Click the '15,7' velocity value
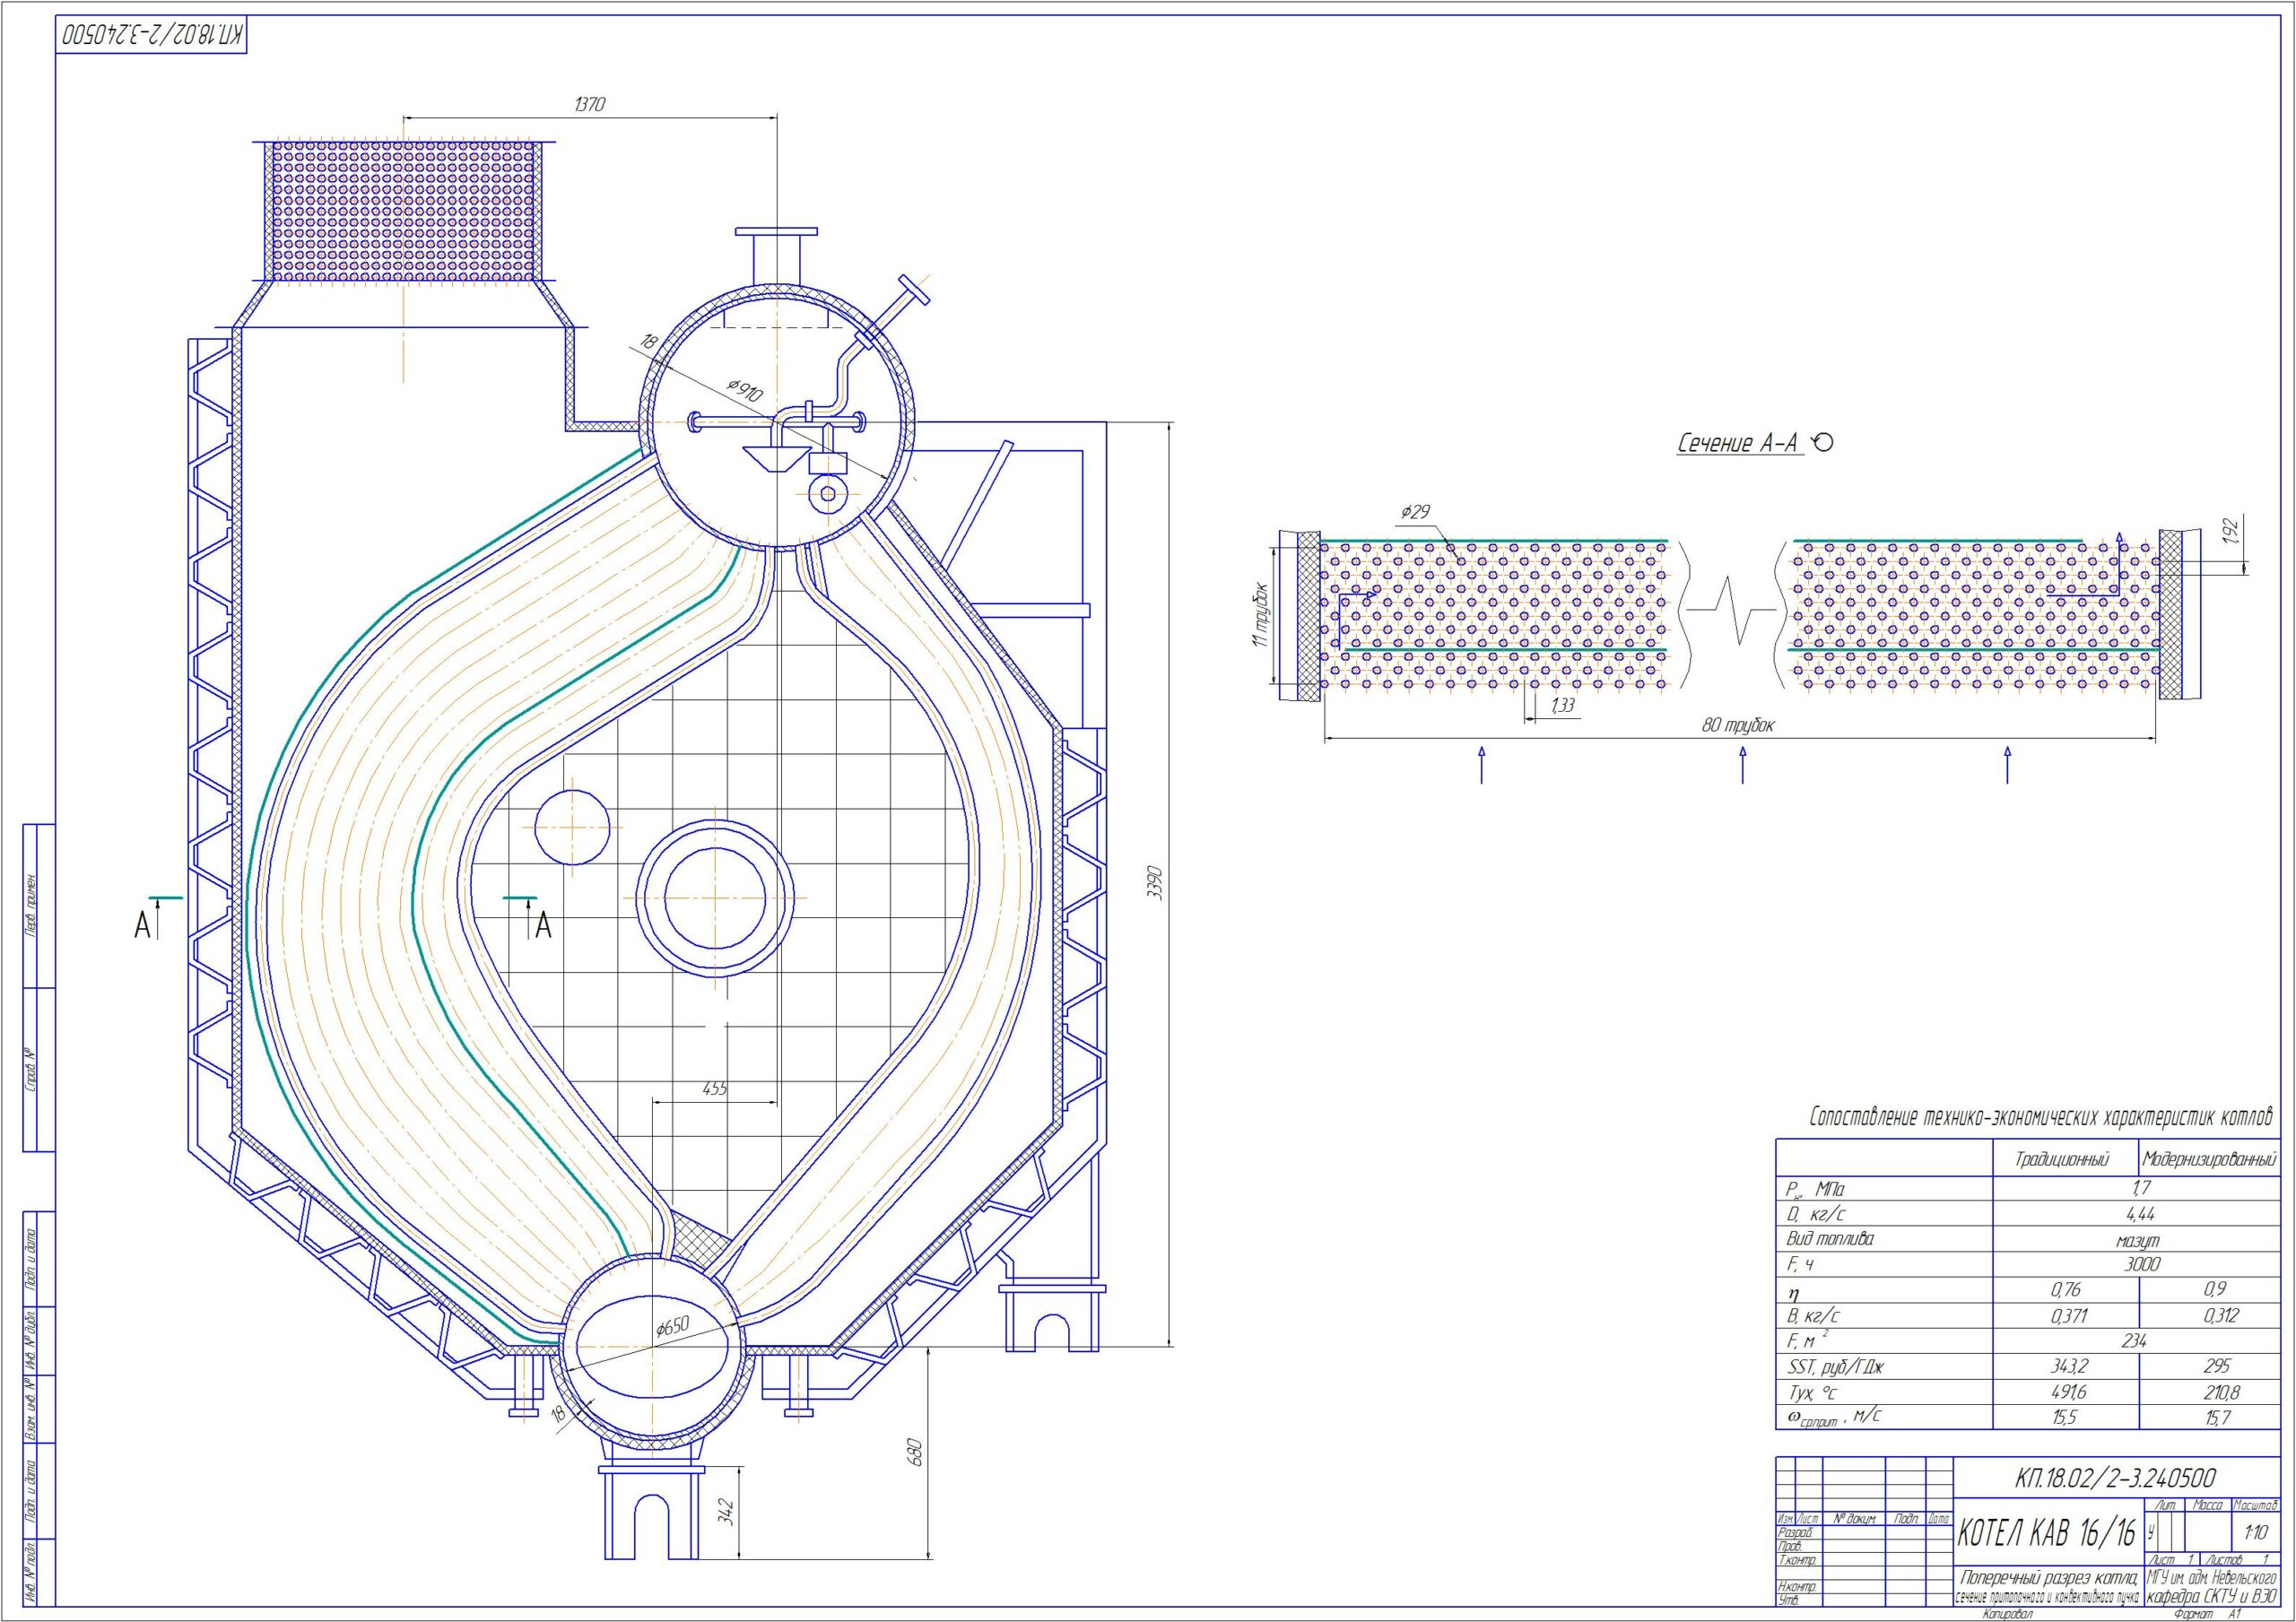2296x1622 pixels. click(x=2217, y=1417)
